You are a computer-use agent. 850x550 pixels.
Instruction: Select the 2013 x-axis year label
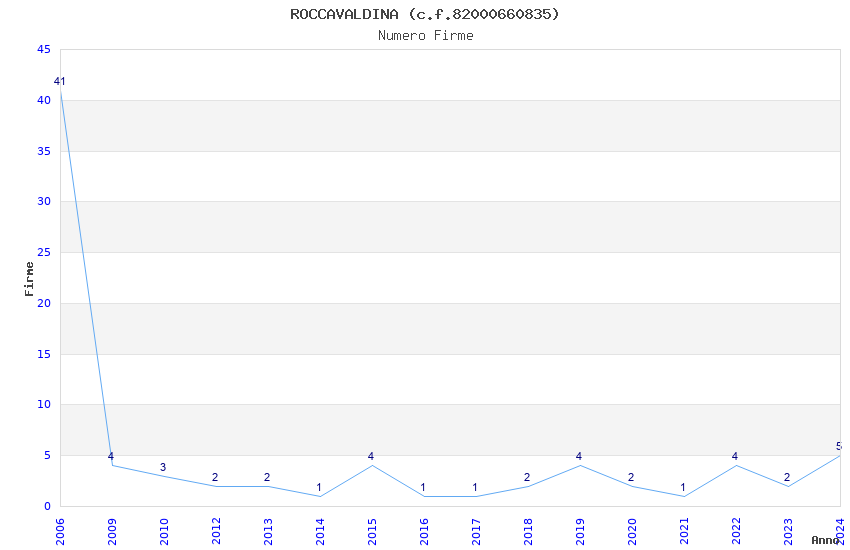[x=268, y=531]
